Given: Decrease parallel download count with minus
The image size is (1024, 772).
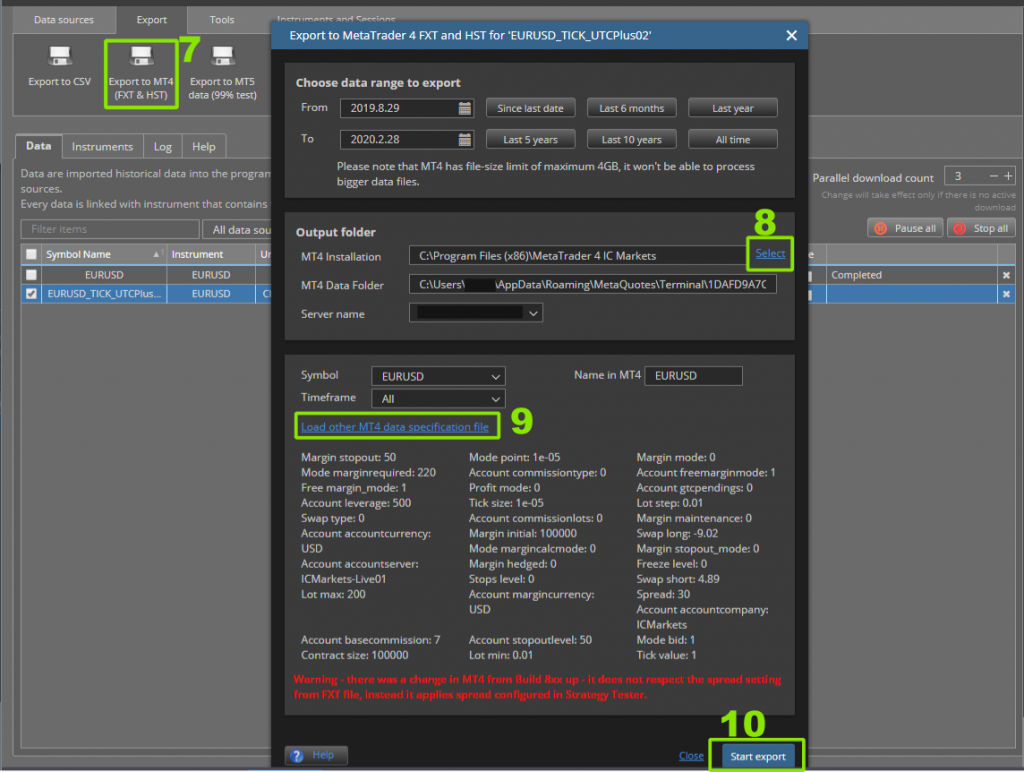Looking at the screenshot, I should pyautogui.click(x=993, y=176).
